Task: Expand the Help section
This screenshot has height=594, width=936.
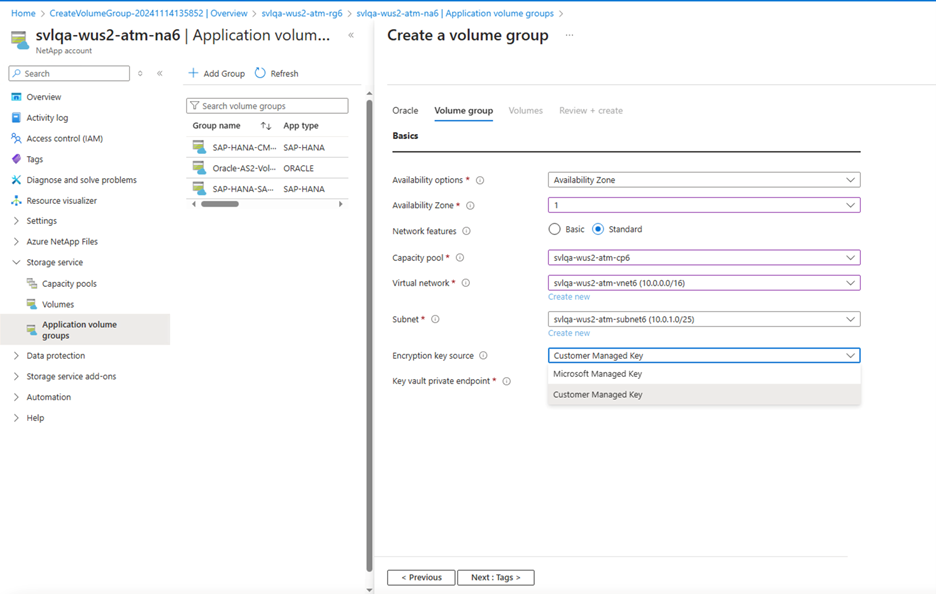Action: coord(16,418)
